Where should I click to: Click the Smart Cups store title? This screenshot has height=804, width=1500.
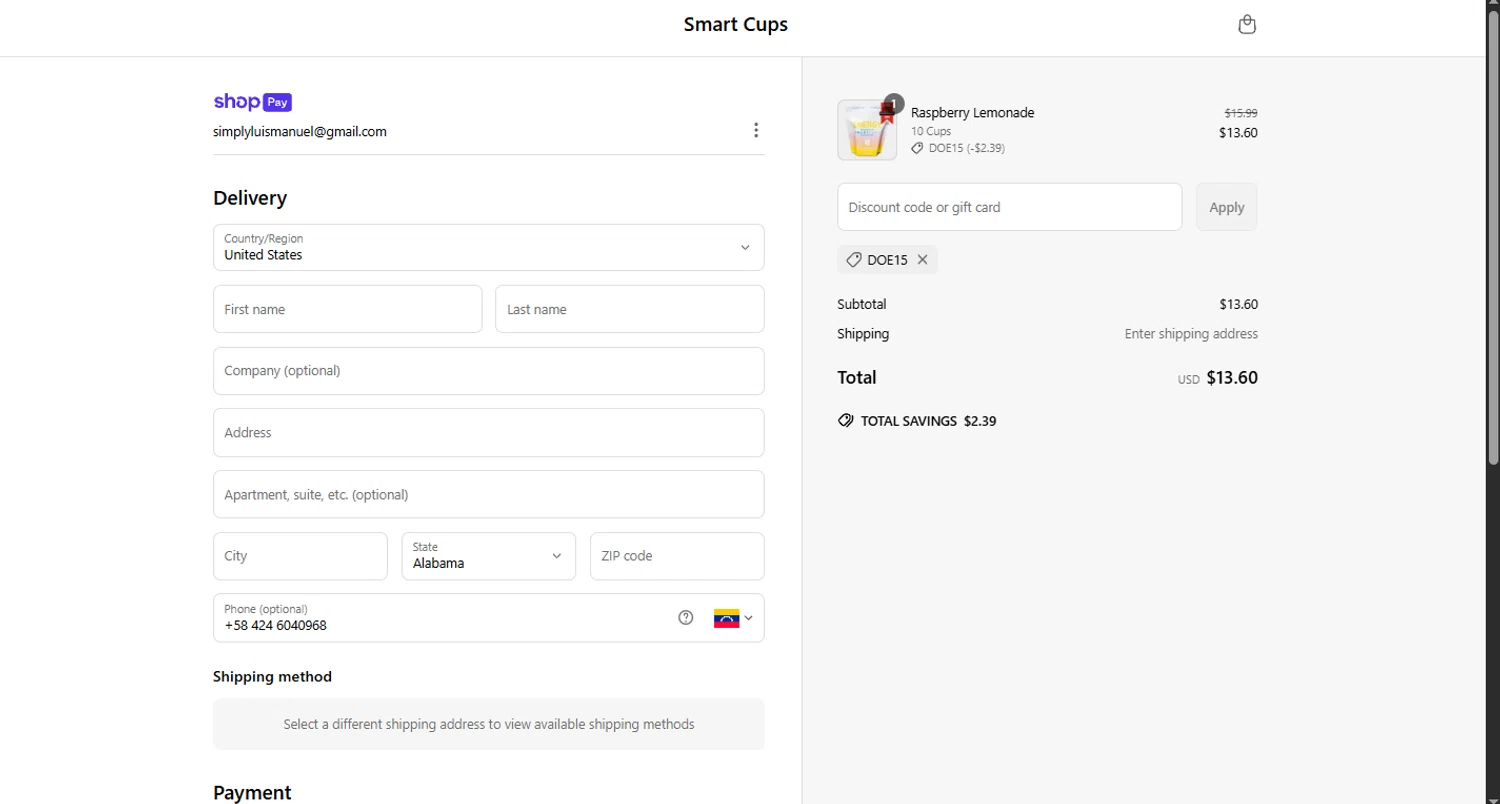[x=736, y=25]
